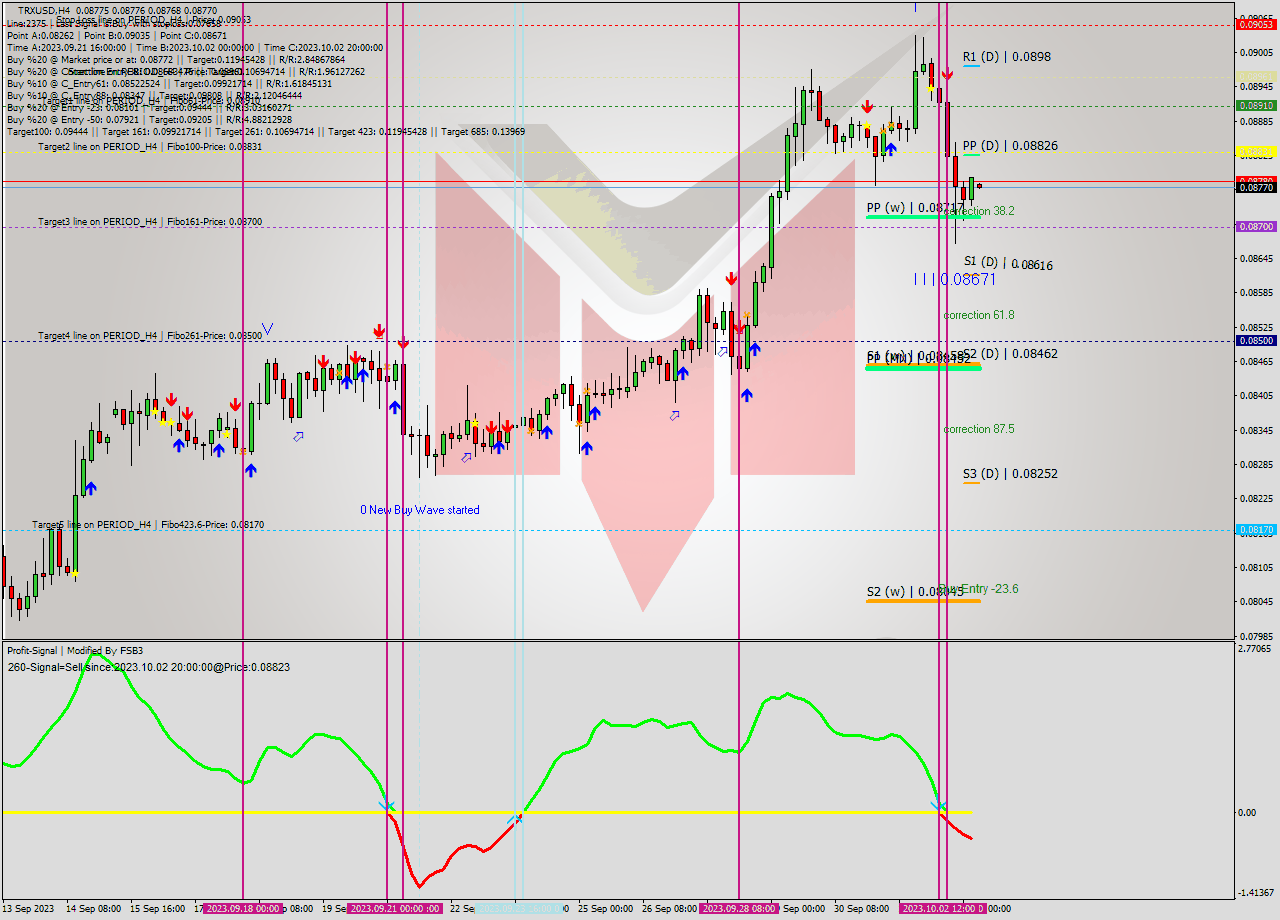Click the 30 Sep 08:00 time axis label
The image size is (1280, 920).
[861, 909]
